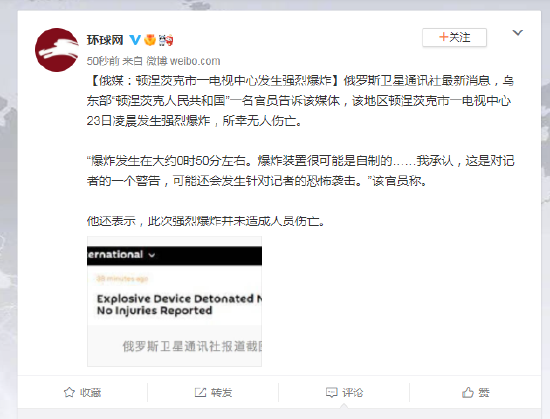550x419 pixels.
Task: Click the star icon next to 收藏
Action: click(x=69, y=392)
